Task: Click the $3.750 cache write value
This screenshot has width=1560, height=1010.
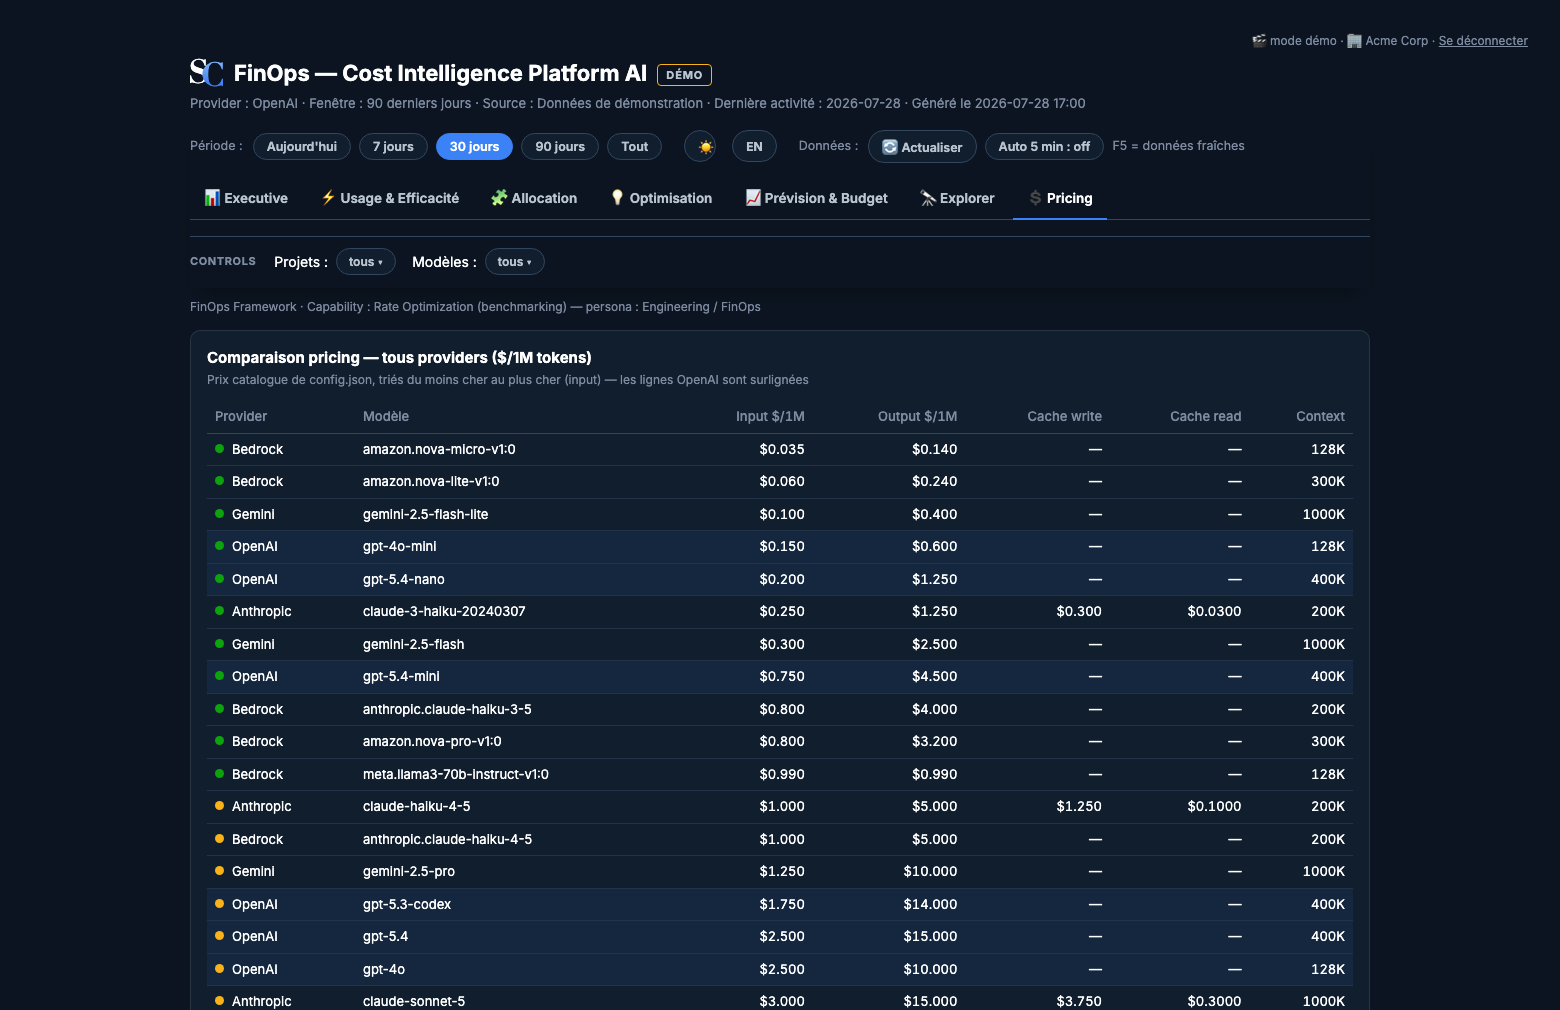Action: click(x=1079, y=1001)
